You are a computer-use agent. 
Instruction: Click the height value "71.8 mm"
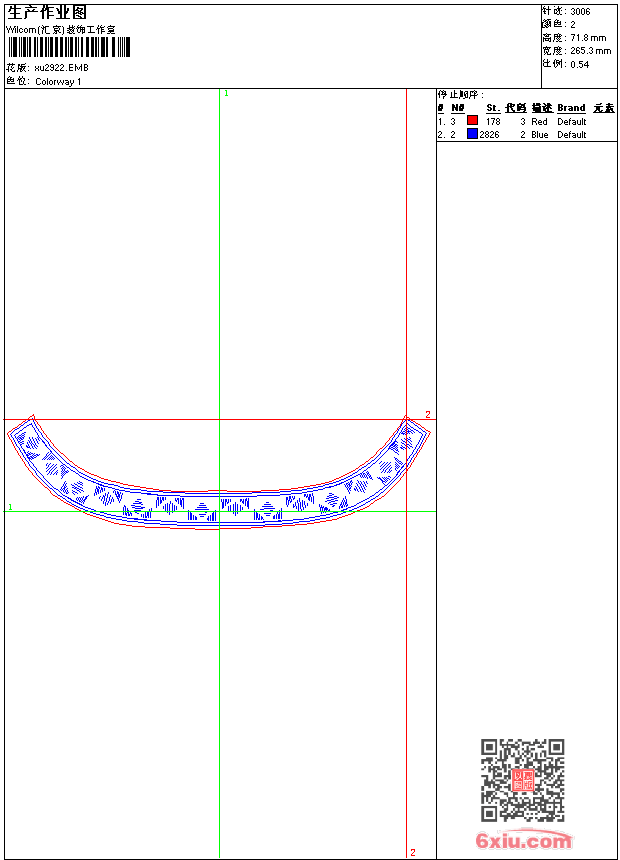tap(588, 38)
